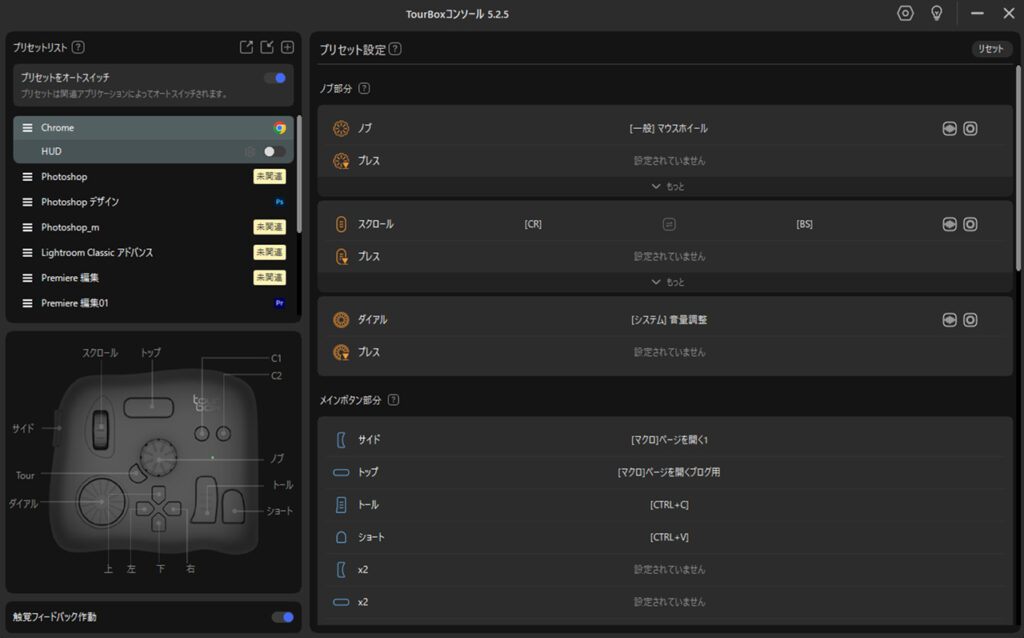Screen dimensions: 1024x638
Task: Open HUD settings gear icon
Action: 250,152
